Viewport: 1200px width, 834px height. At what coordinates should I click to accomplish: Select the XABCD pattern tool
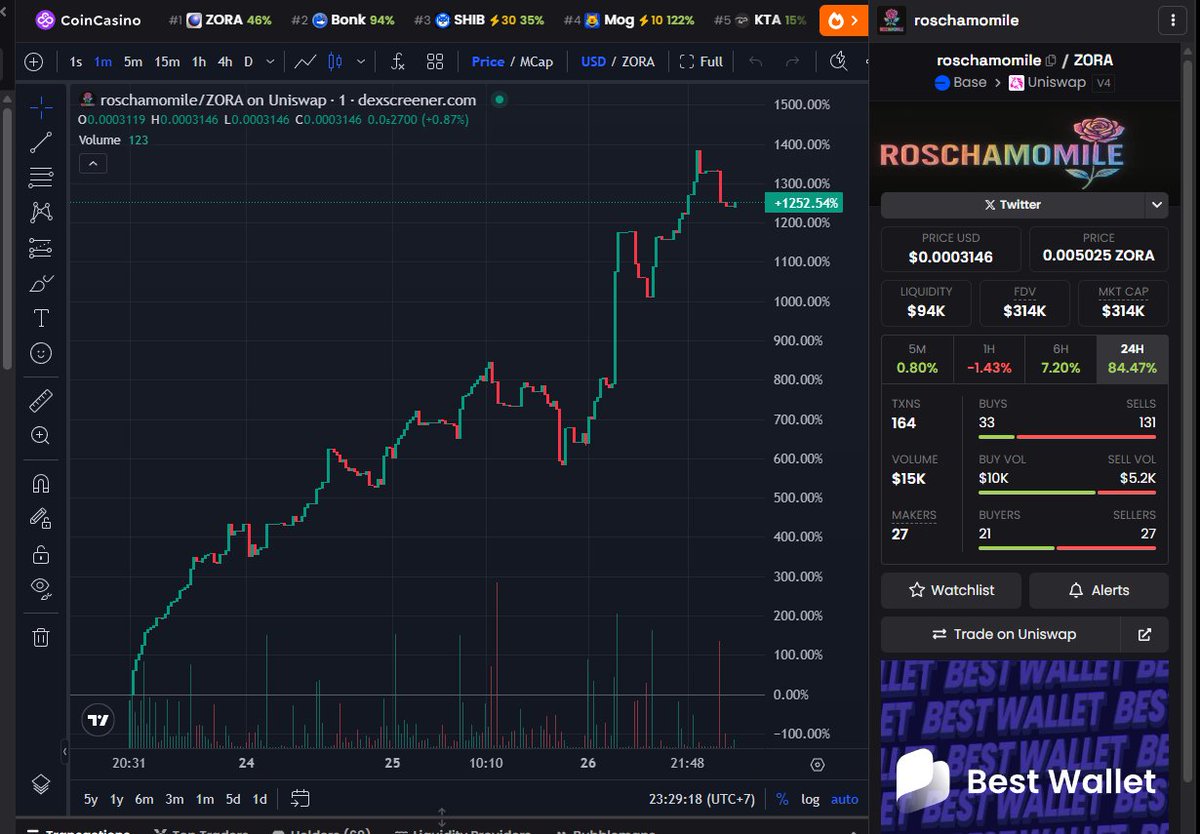41,212
